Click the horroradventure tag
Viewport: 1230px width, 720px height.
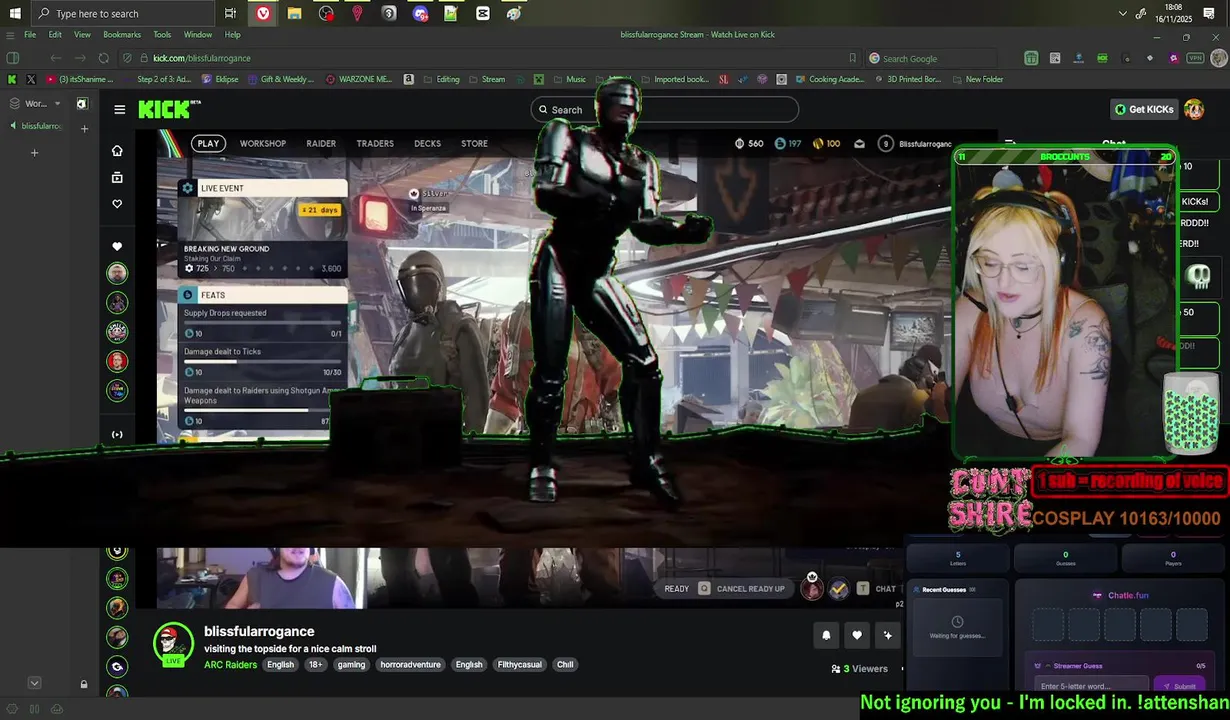(x=410, y=664)
